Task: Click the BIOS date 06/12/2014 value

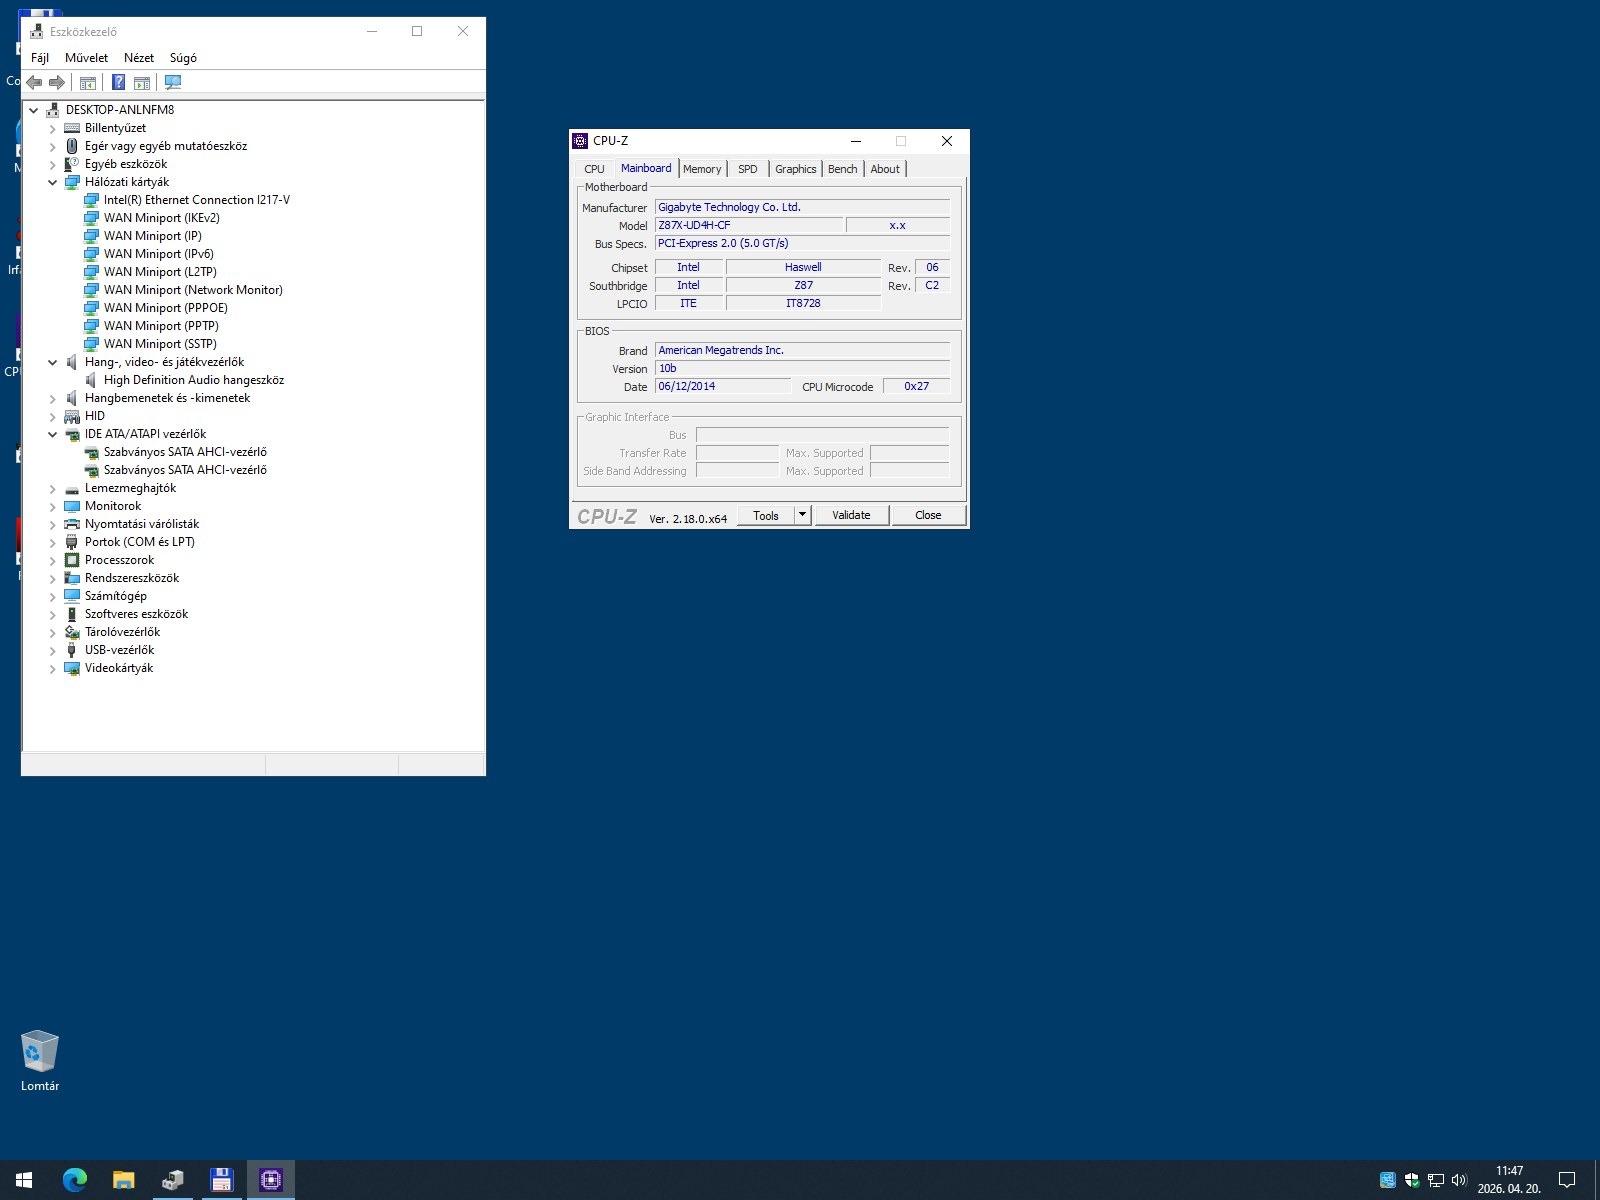Action: (x=723, y=387)
